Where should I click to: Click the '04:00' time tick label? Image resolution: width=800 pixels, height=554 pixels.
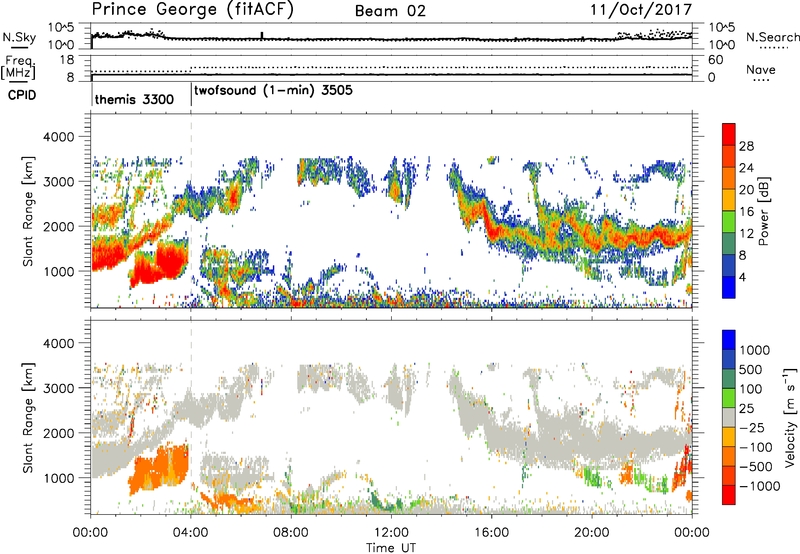[x=191, y=533]
